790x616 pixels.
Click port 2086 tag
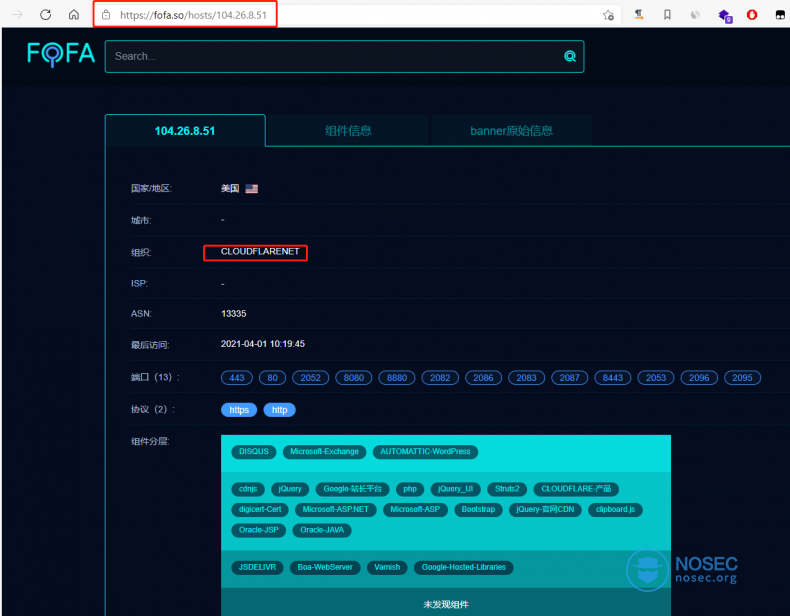[x=483, y=378]
